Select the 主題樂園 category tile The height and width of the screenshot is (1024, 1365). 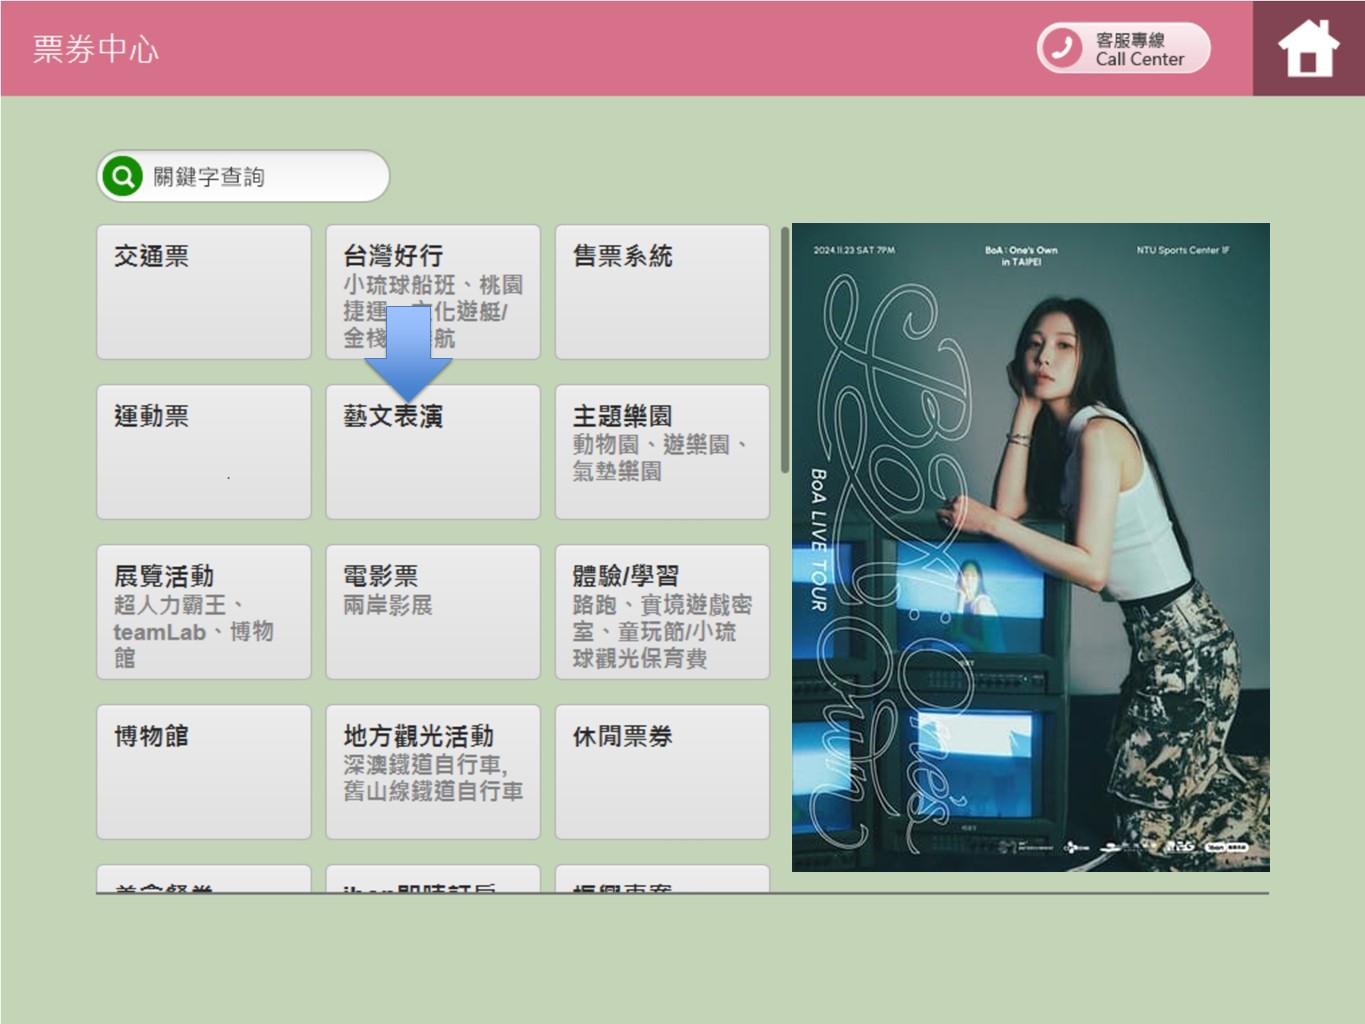662,452
